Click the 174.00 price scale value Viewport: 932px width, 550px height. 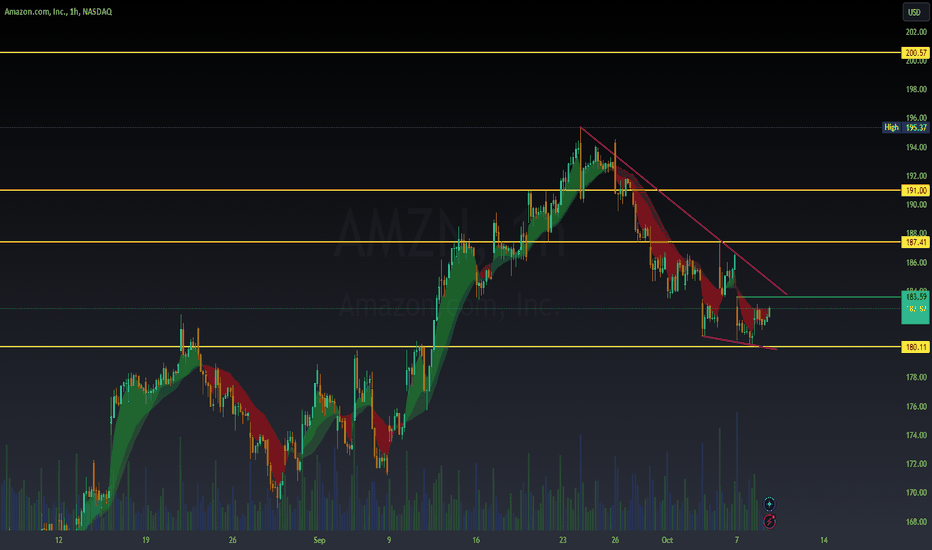click(916, 435)
